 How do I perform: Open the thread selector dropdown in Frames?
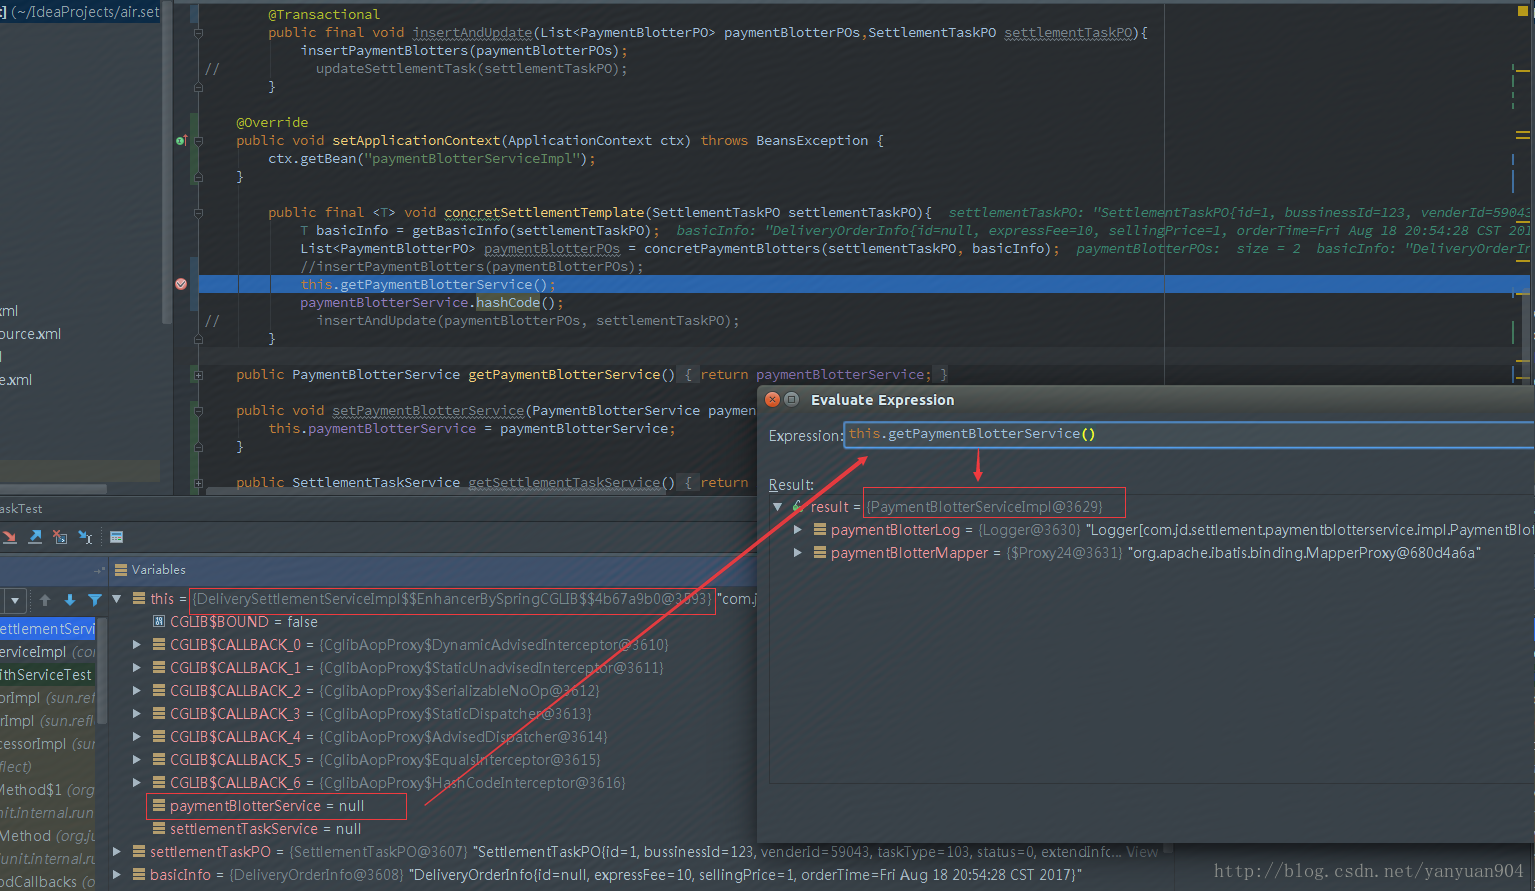14,600
